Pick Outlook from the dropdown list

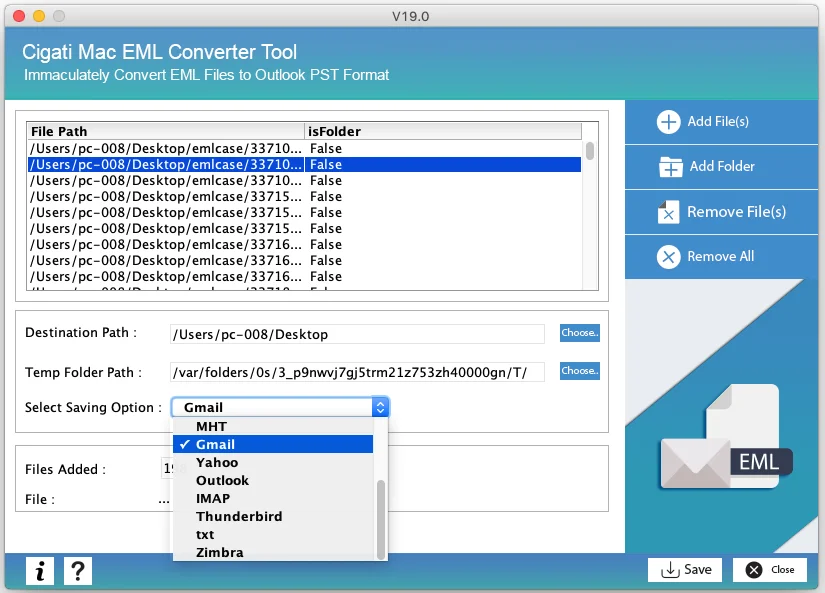pos(273,480)
